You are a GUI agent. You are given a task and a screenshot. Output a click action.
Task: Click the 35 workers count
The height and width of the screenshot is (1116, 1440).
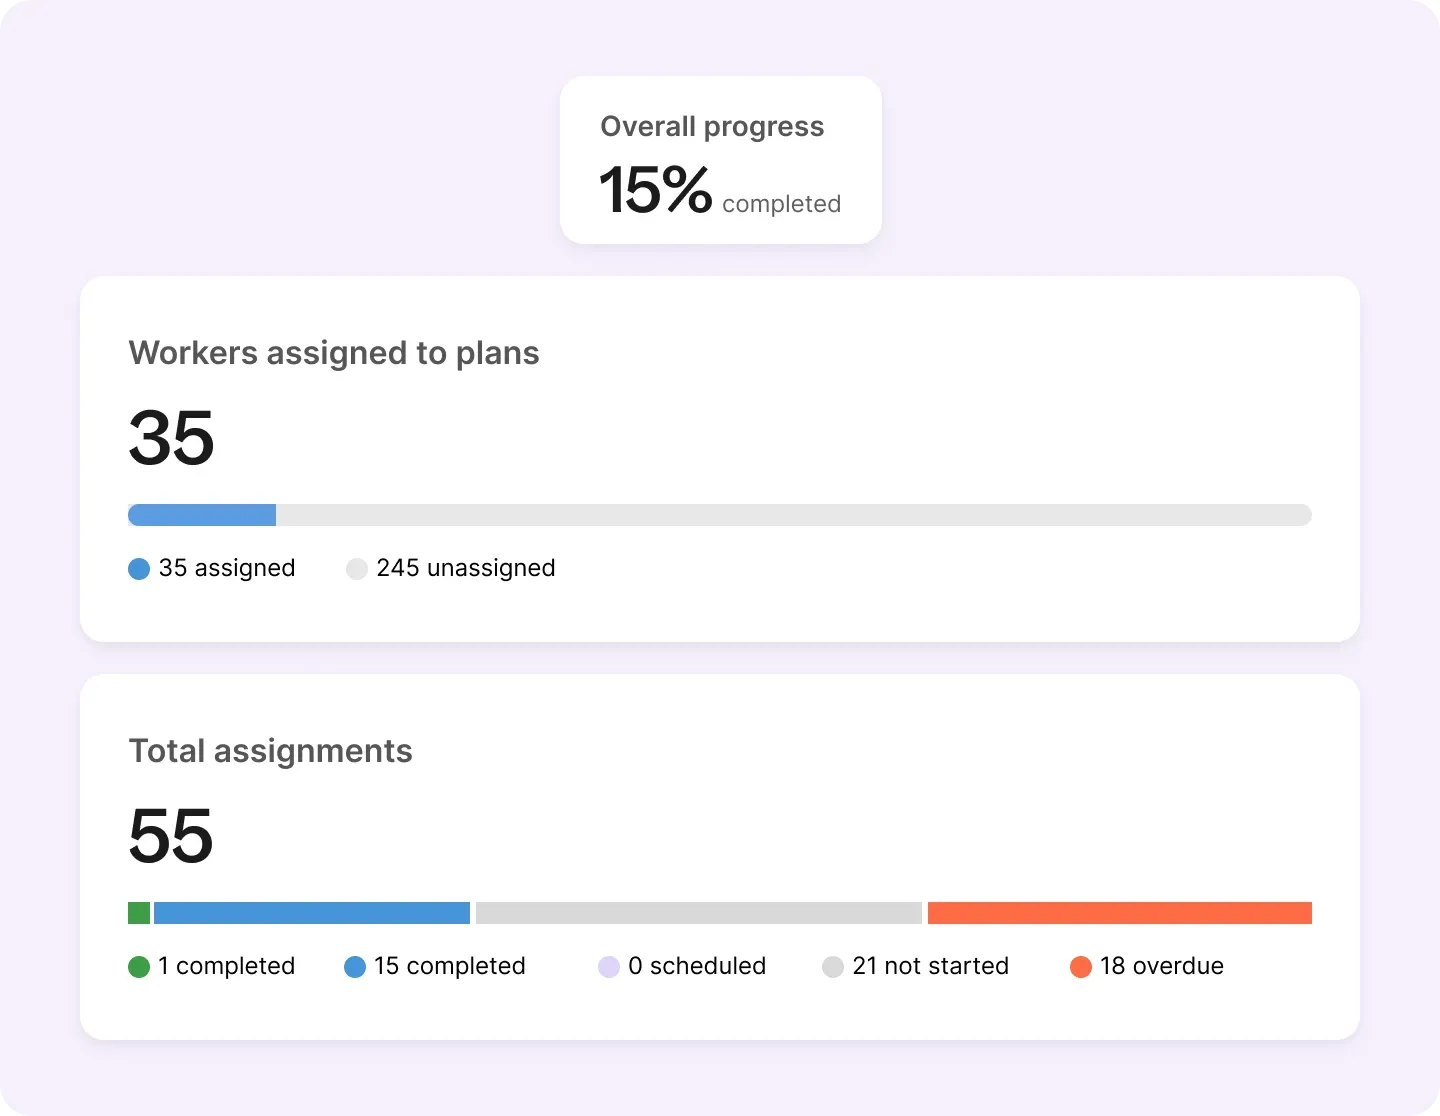(172, 438)
